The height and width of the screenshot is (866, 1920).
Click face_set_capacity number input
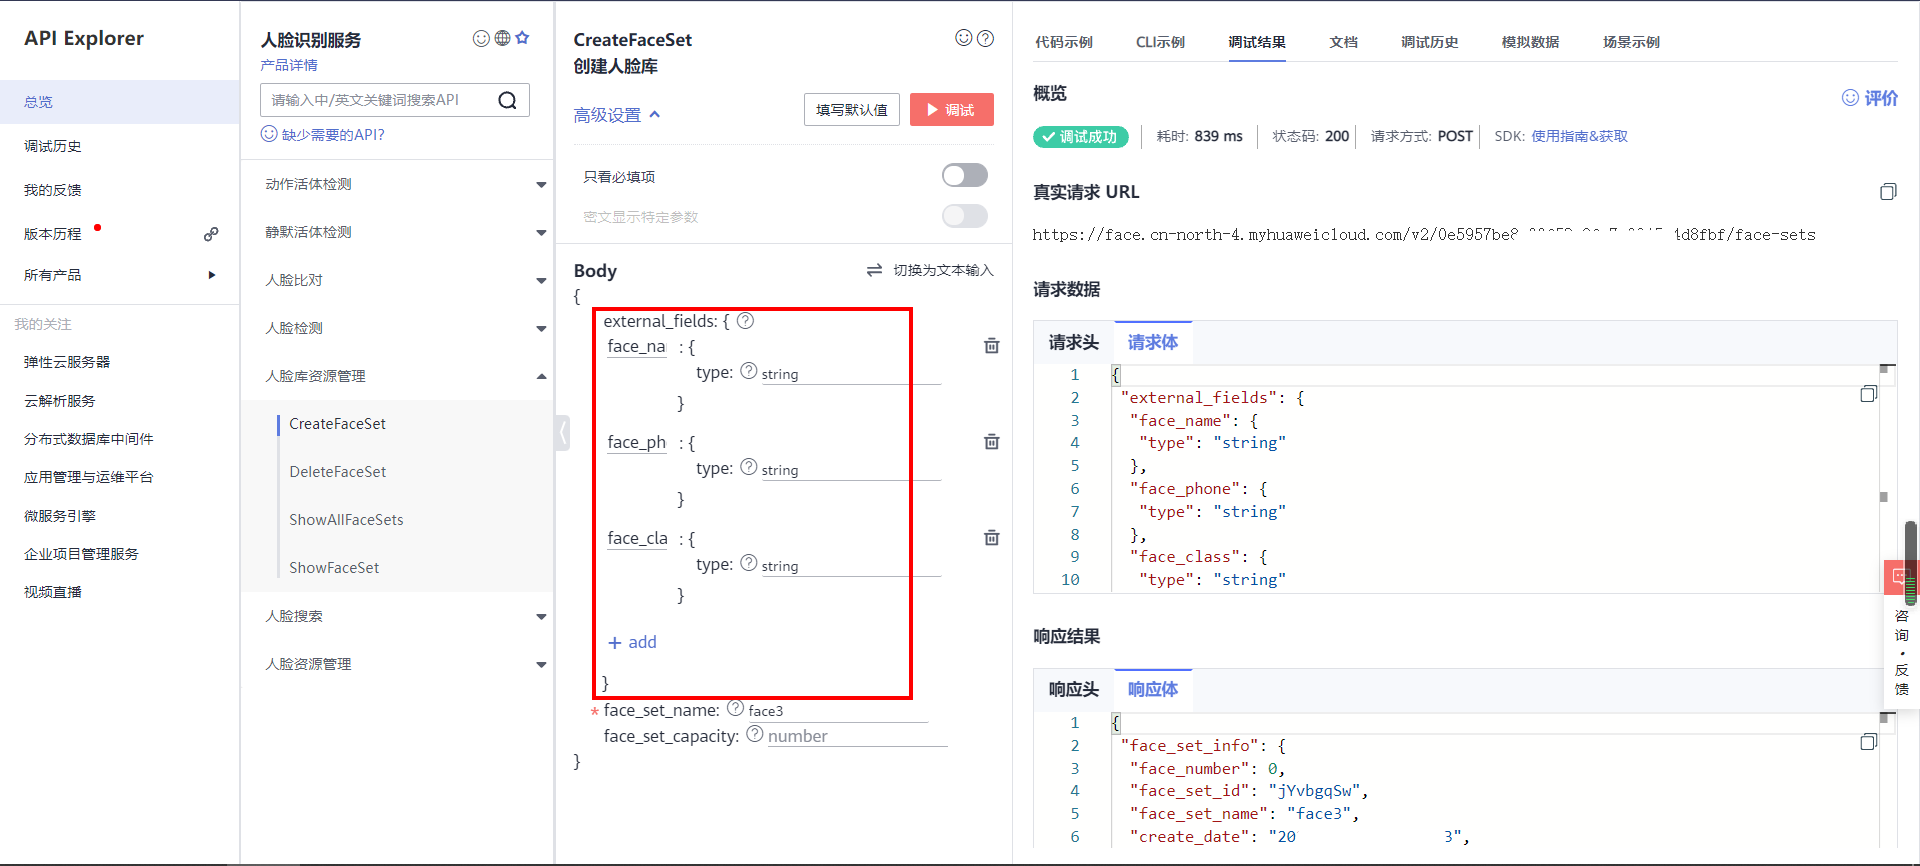pyautogui.click(x=856, y=736)
